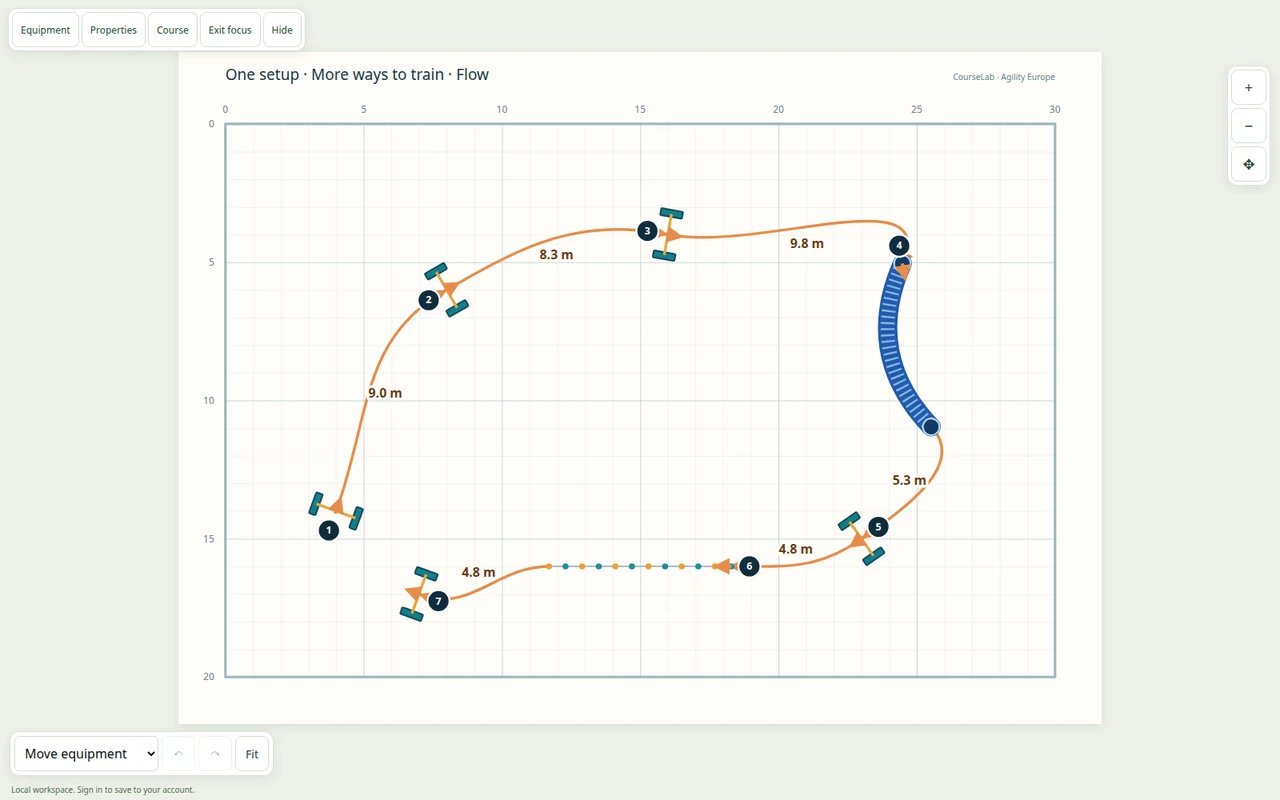Click the Hide button

point(282,30)
